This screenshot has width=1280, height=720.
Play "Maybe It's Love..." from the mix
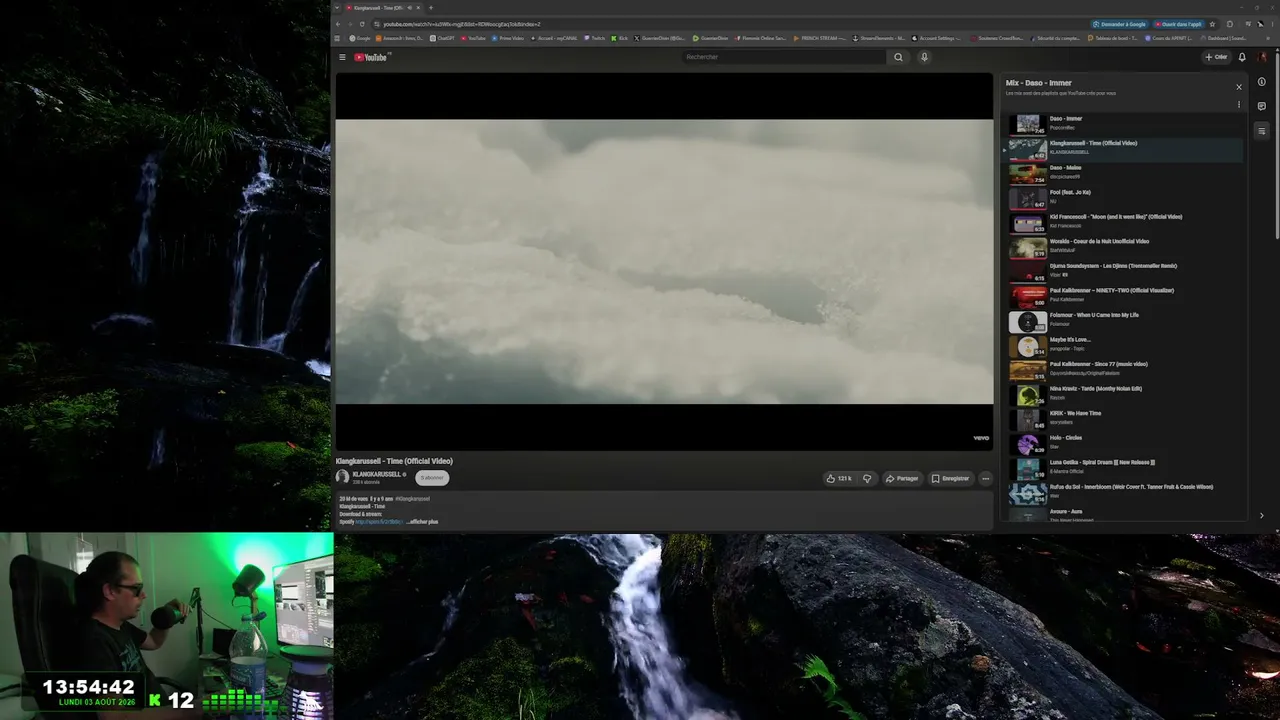[x=1123, y=344]
